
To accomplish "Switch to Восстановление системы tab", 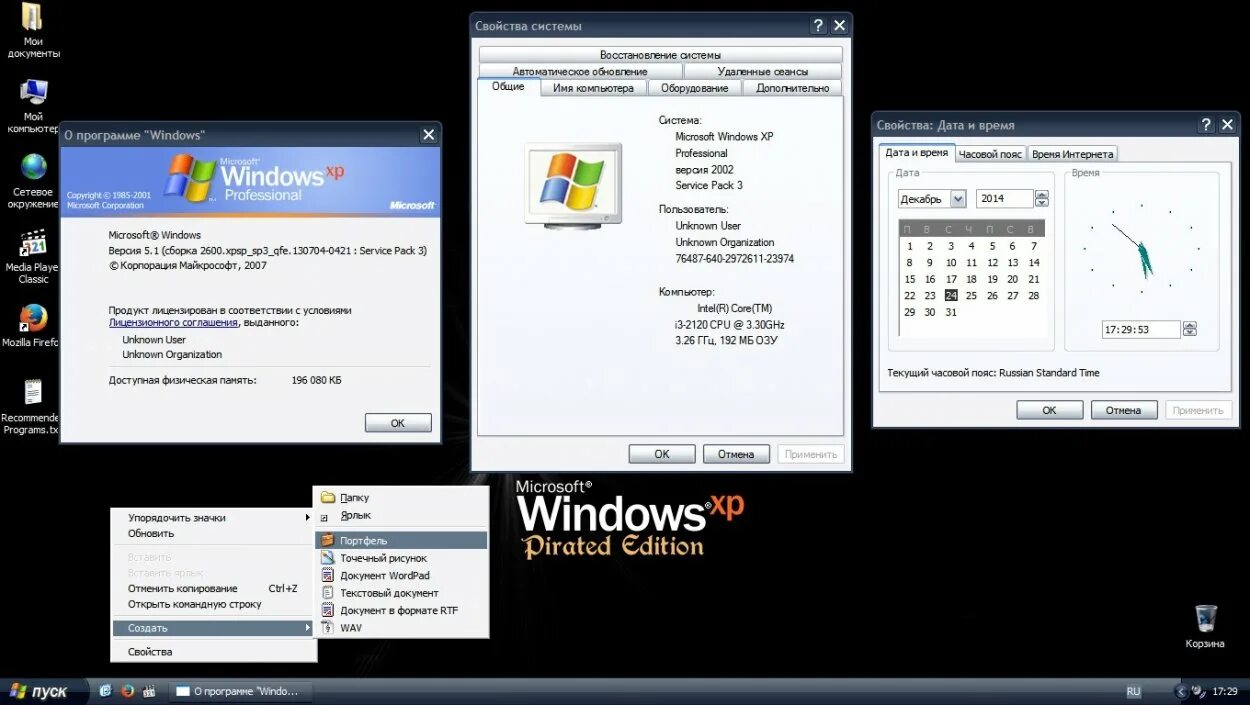I will [x=660, y=55].
